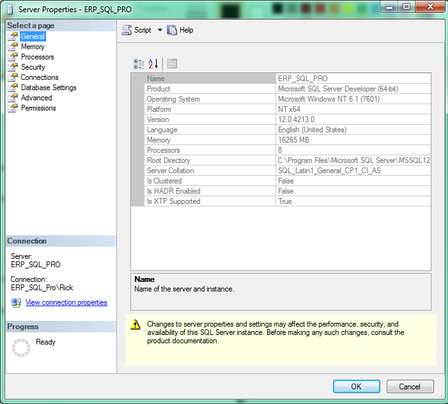The height and width of the screenshot is (404, 448).
Task: Click the 12.0.4213.0 version value
Action: pos(353,119)
